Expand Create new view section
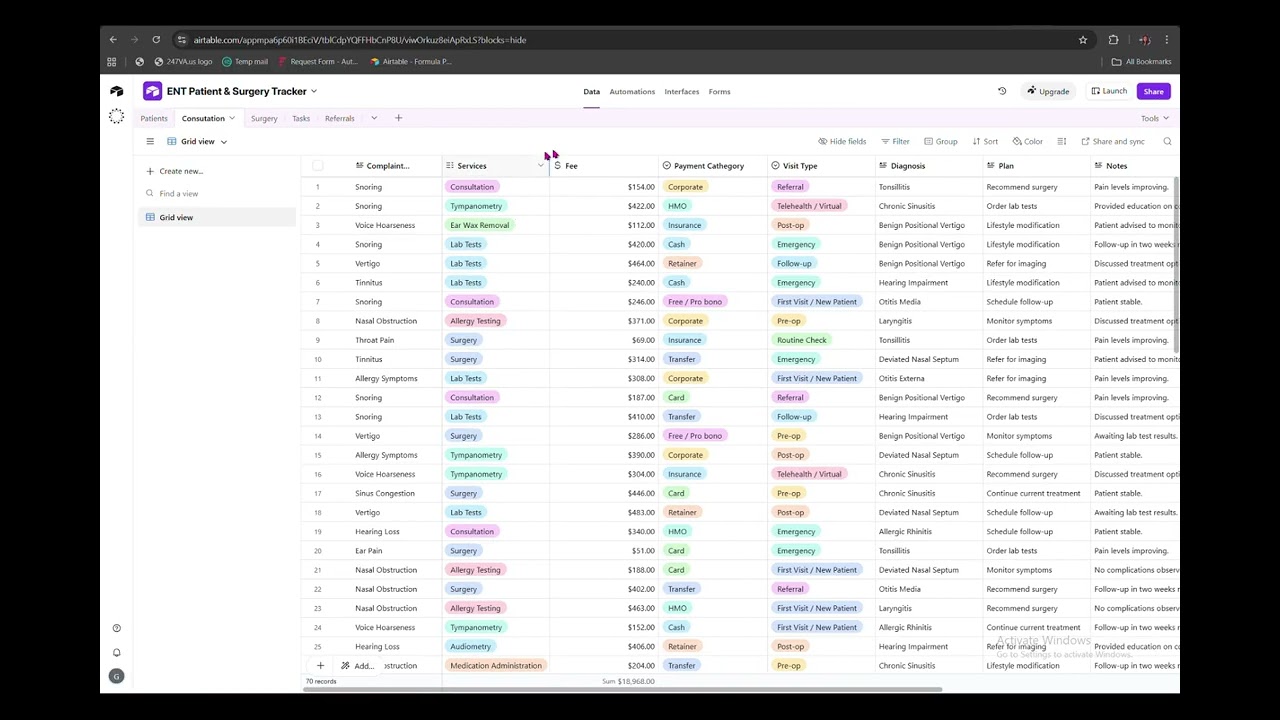Image resolution: width=1280 pixels, height=720 pixels. click(175, 171)
